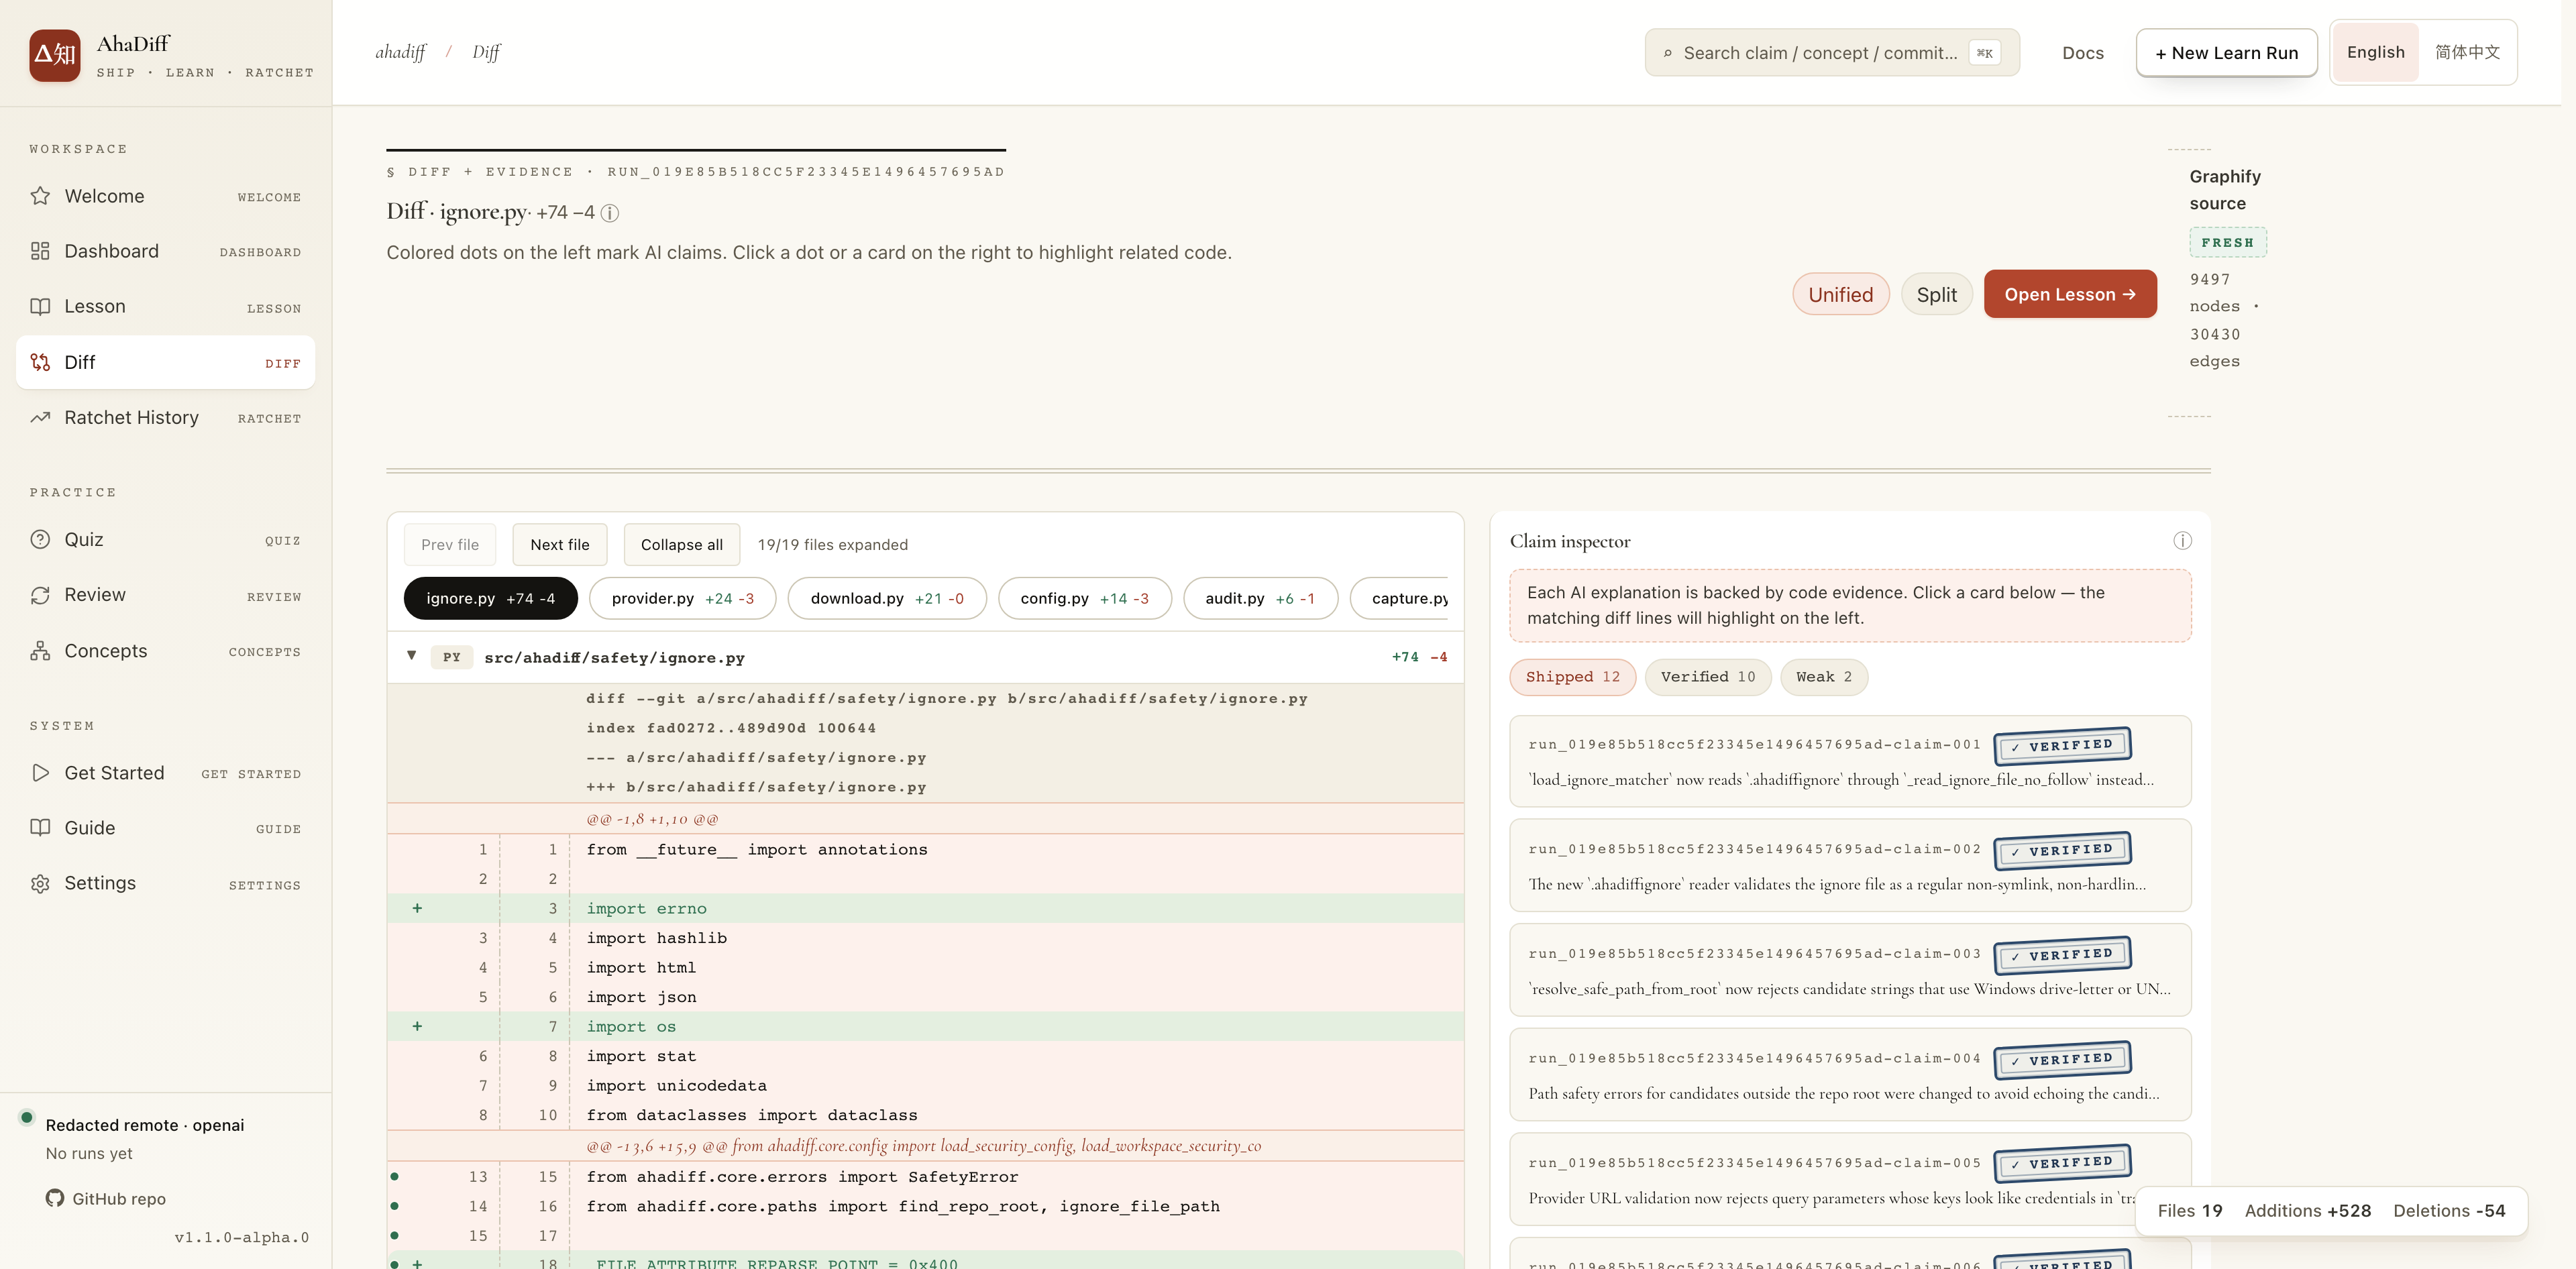Click the Collapse all button

[681, 544]
